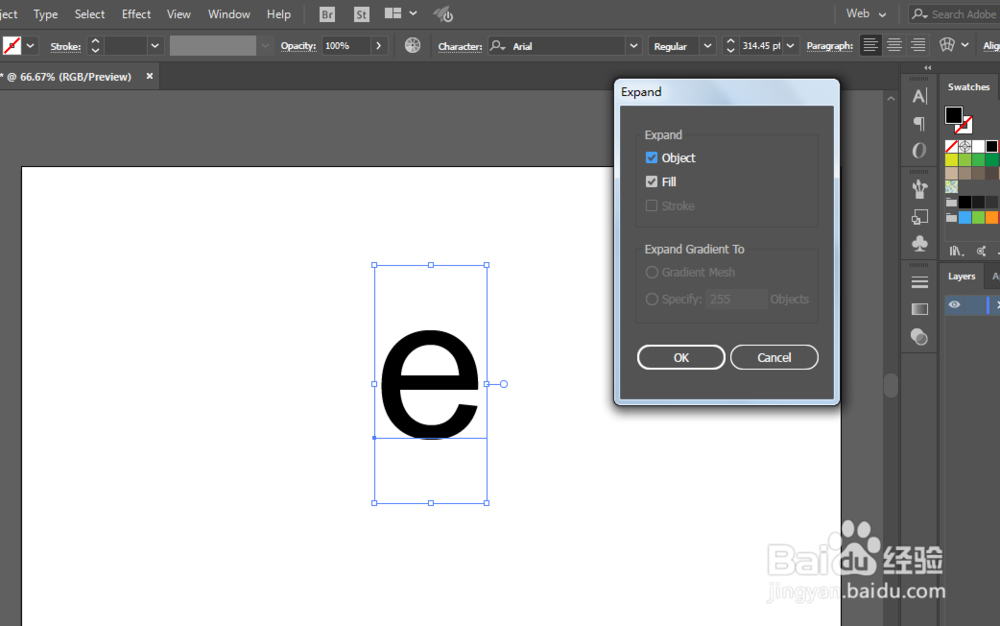Click the Recolor Artwork wheel icon

pyautogui.click(x=413, y=45)
